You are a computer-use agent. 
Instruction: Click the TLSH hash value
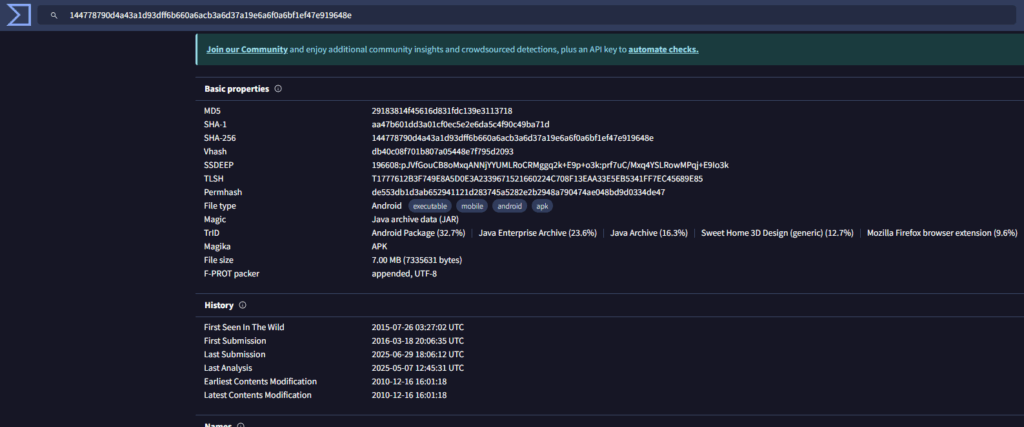(x=537, y=179)
